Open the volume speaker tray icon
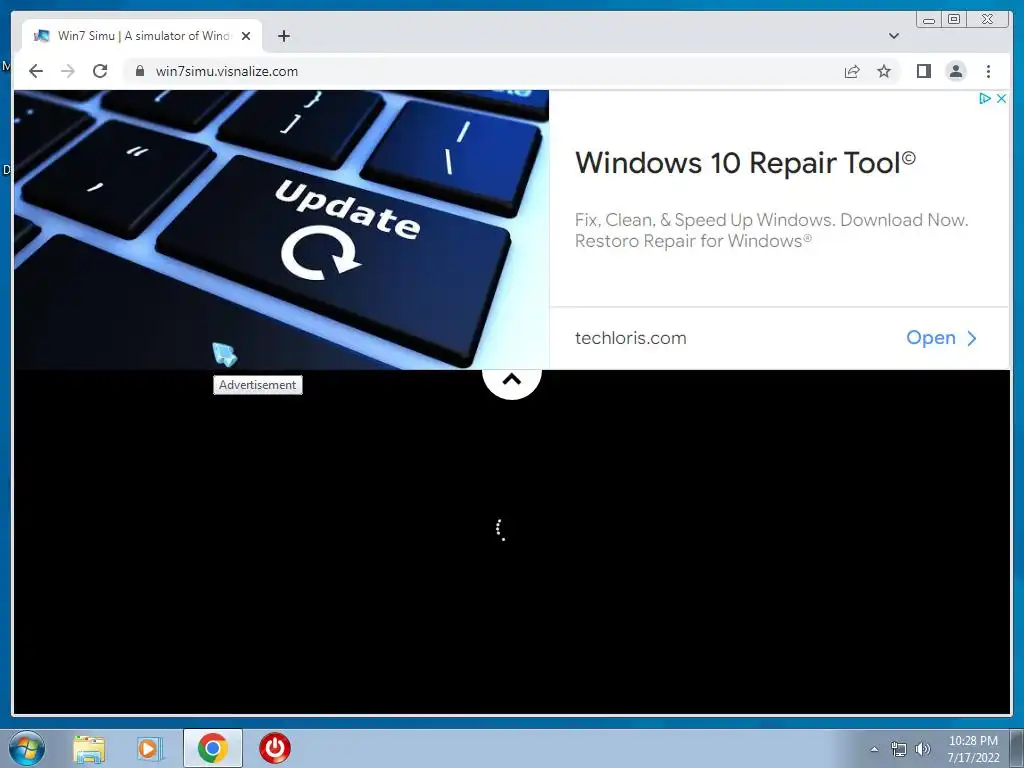This screenshot has width=1024, height=768. 923,749
